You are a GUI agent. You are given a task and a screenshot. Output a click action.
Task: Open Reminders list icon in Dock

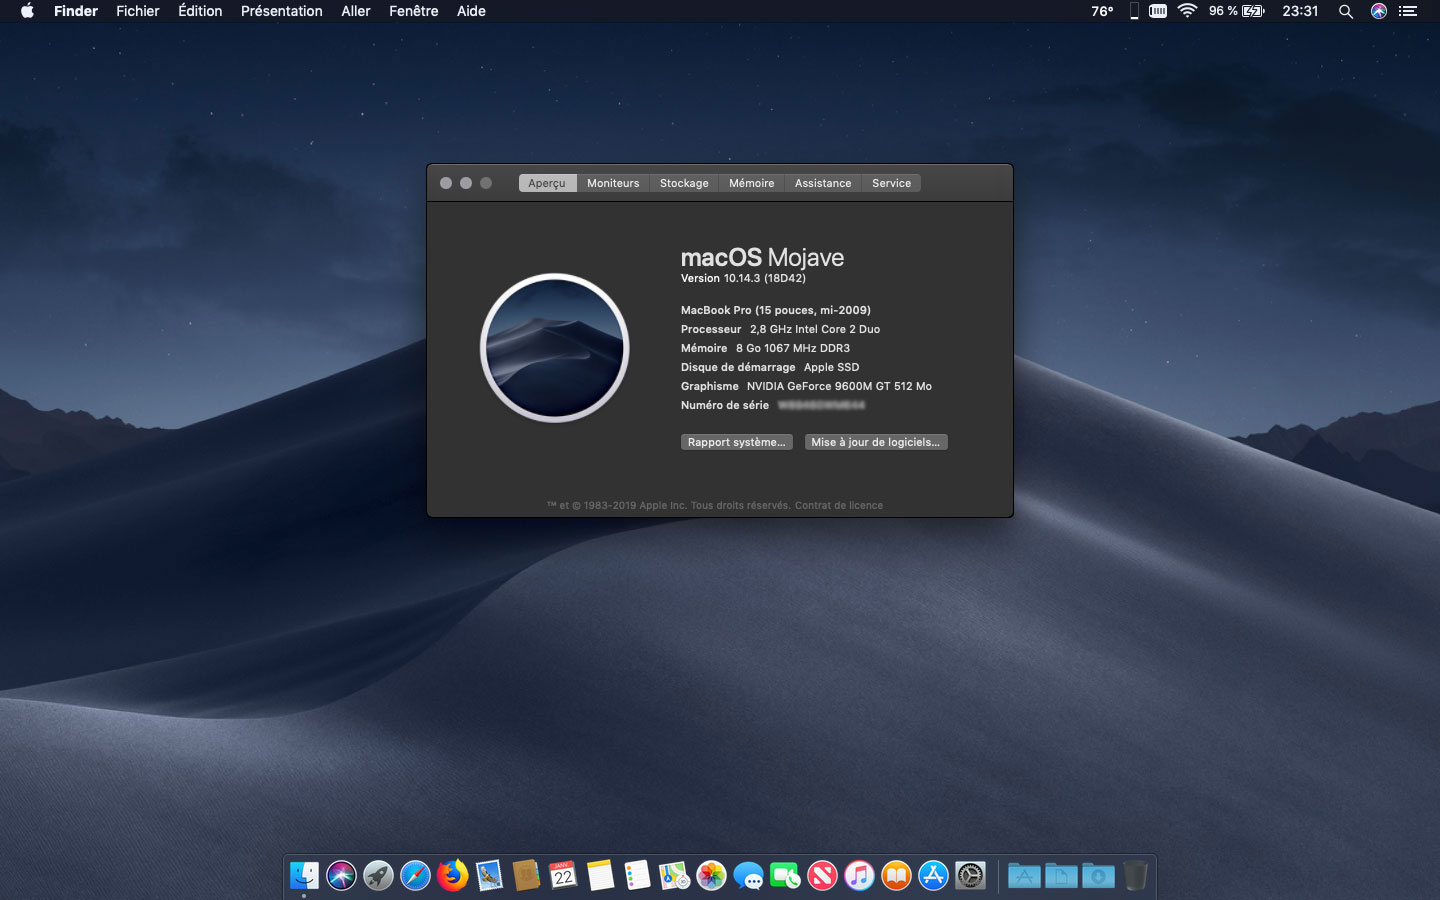tap(637, 876)
